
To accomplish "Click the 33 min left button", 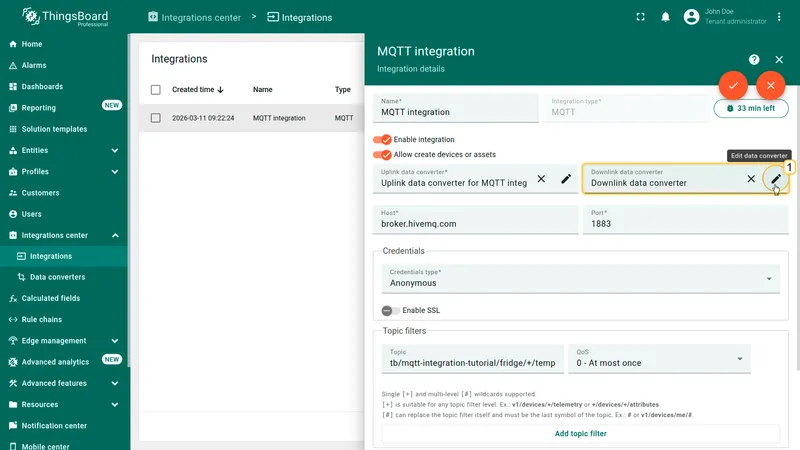I will click(x=751, y=108).
